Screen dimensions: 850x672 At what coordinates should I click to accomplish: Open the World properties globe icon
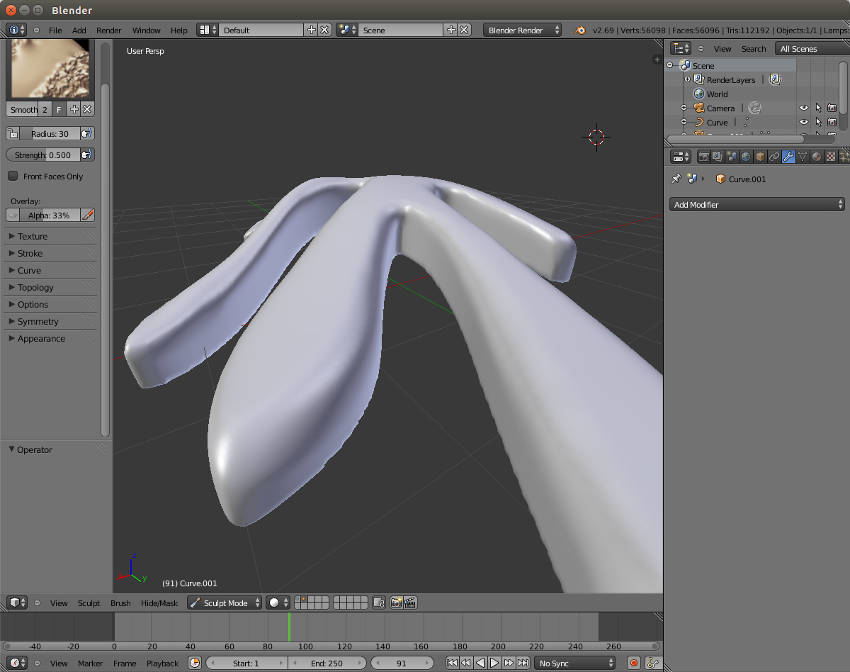tap(746, 157)
